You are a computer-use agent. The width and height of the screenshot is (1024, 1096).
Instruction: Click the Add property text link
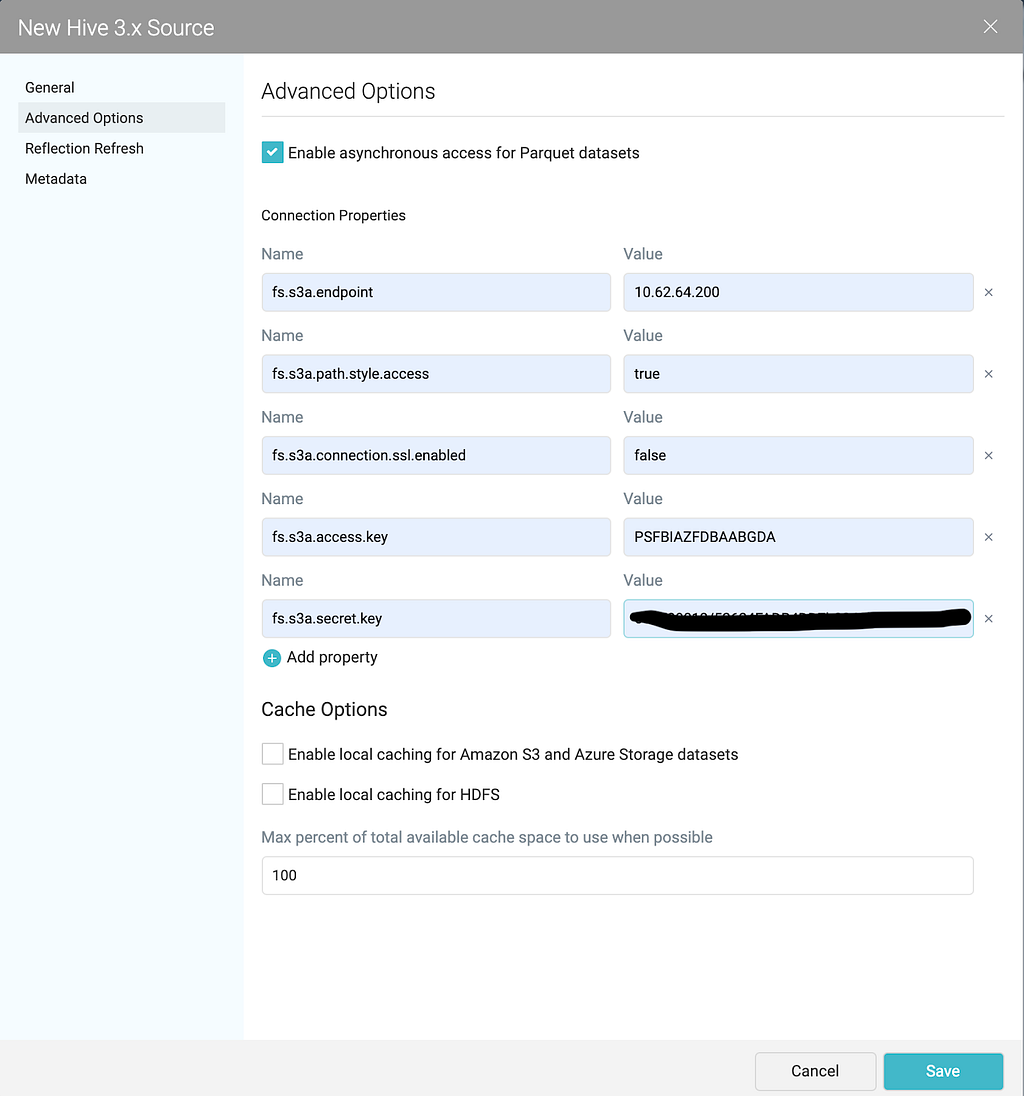(332, 657)
